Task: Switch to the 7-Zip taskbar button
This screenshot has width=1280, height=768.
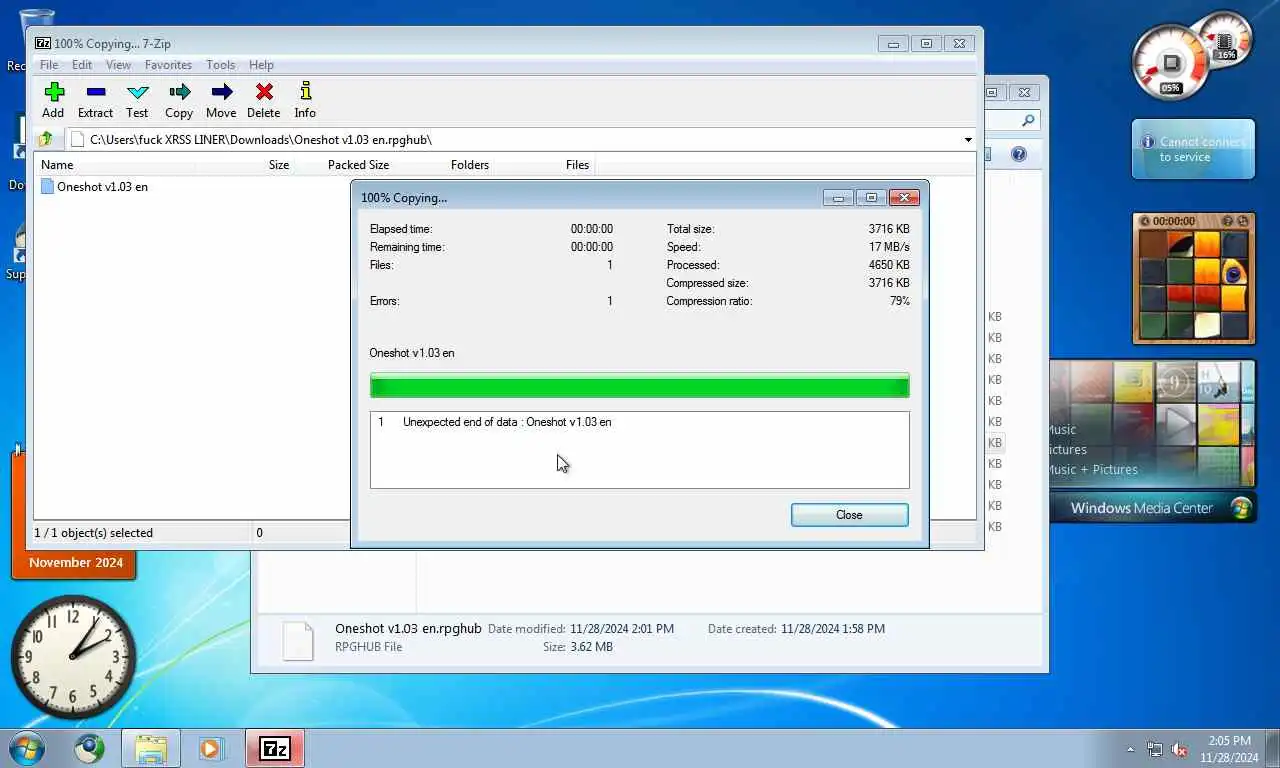Action: pyautogui.click(x=275, y=748)
